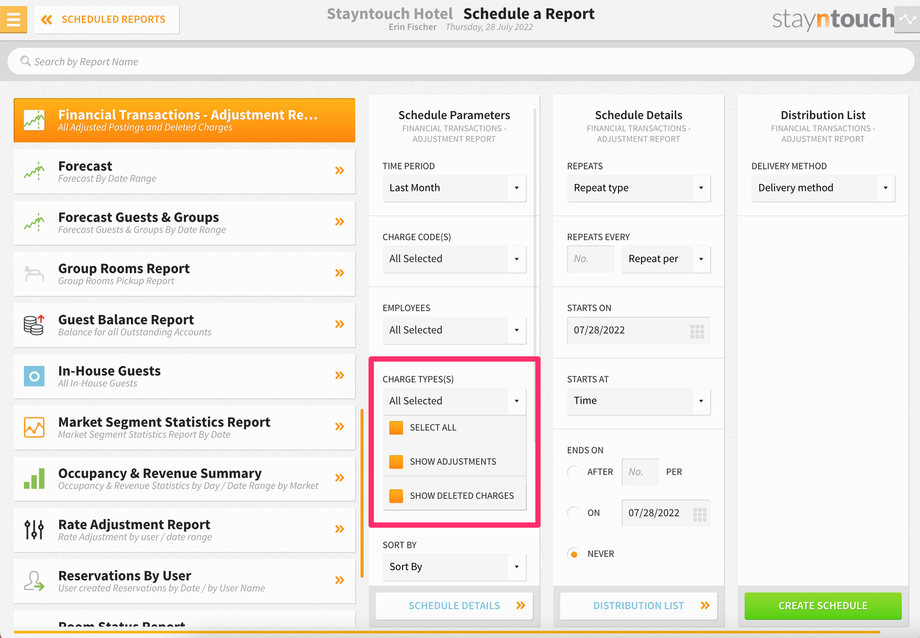Viewport: 920px width, 638px height.
Task: Click Forecast Guests & Groups arrow icon
Action: click(x=340, y=222)
